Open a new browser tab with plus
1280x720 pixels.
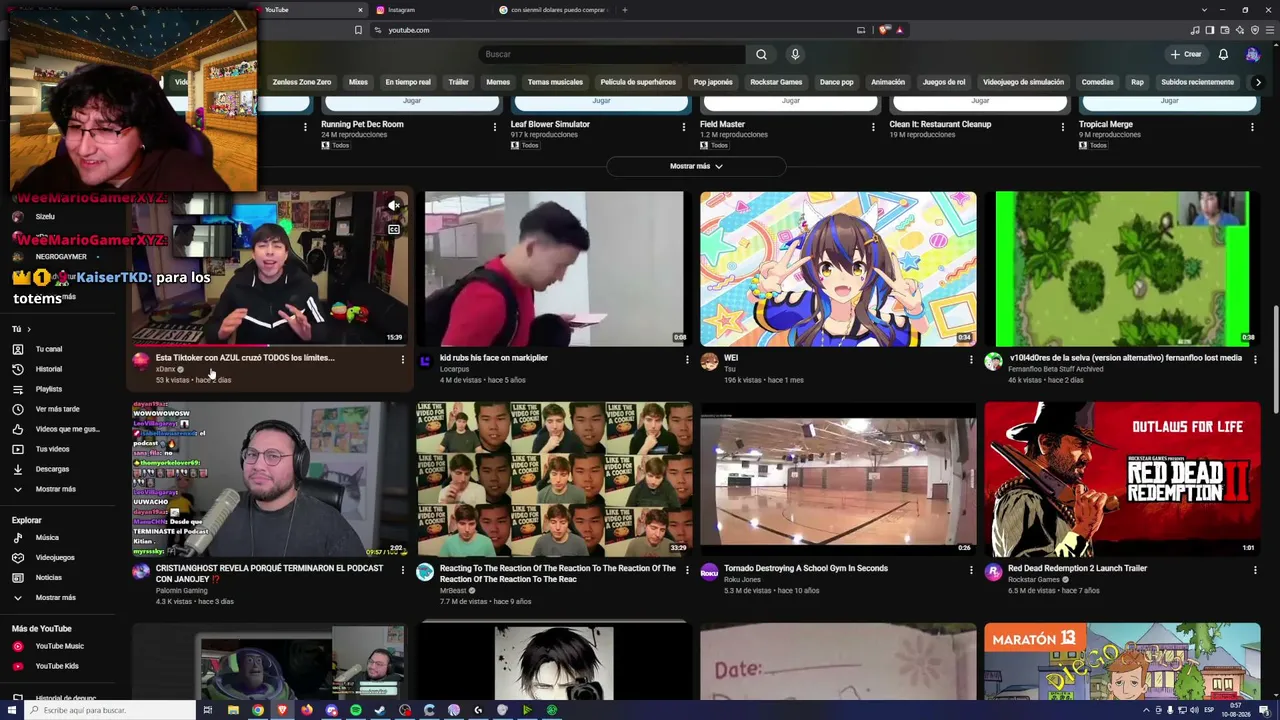pyautogui.click(x=625, y=10)
